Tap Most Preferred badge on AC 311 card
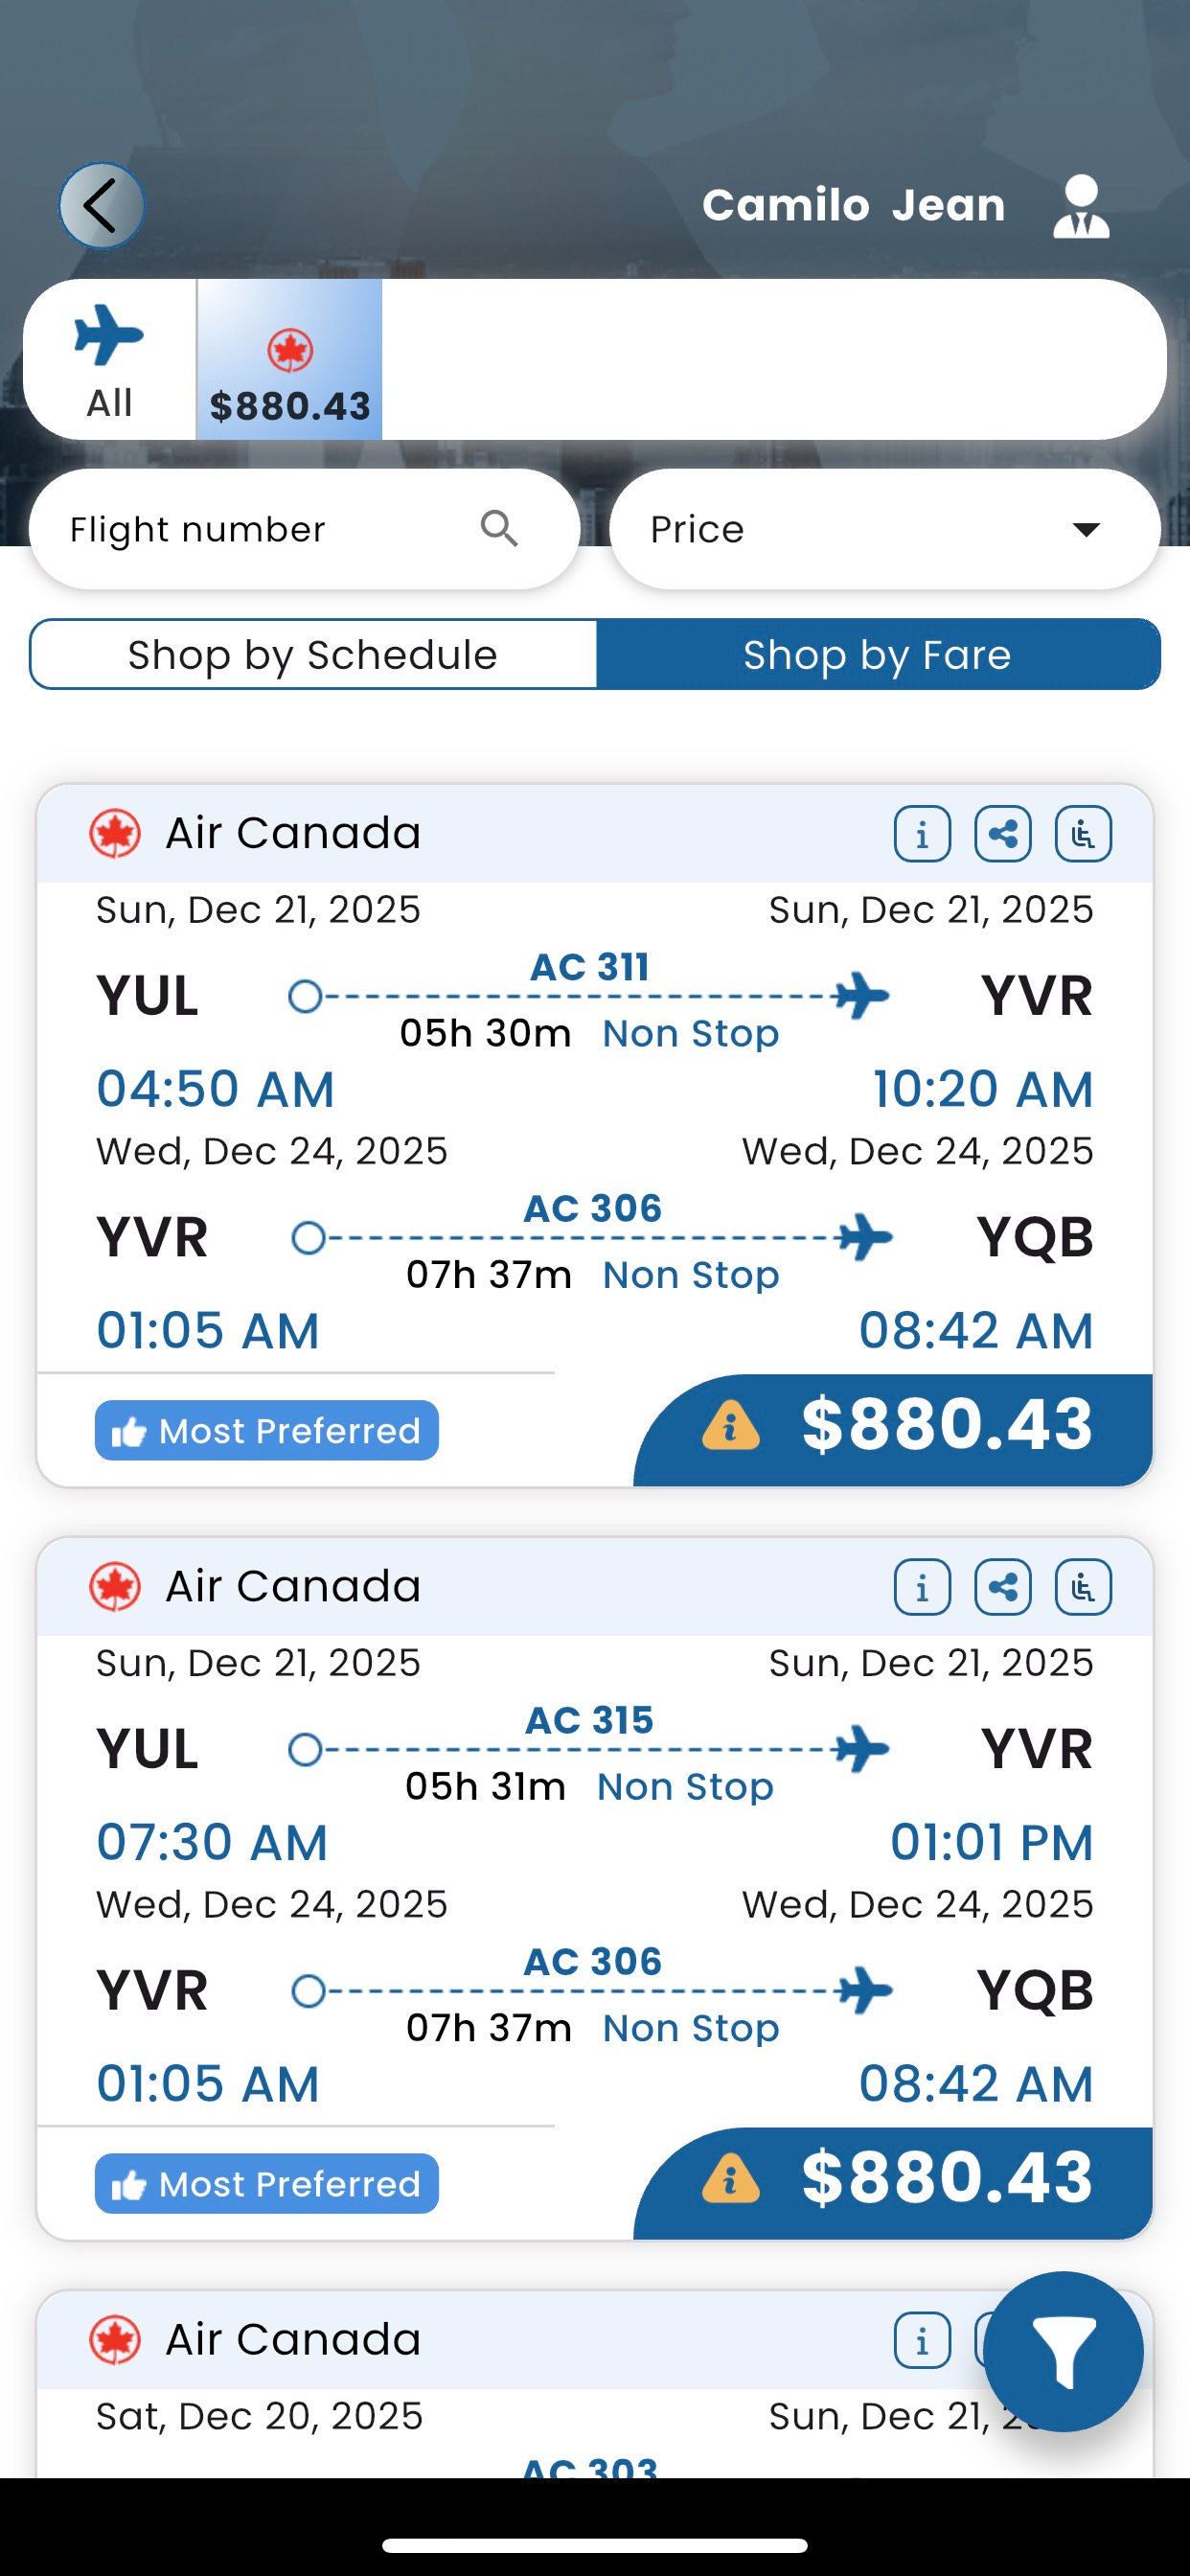 tap(267, 1430)
